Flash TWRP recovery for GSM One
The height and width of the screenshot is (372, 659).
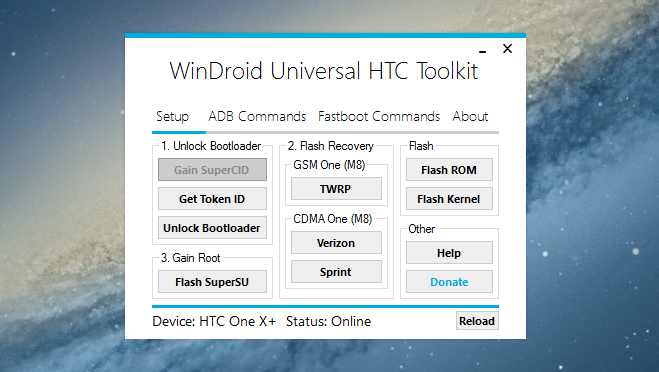[x=336, y=189]
